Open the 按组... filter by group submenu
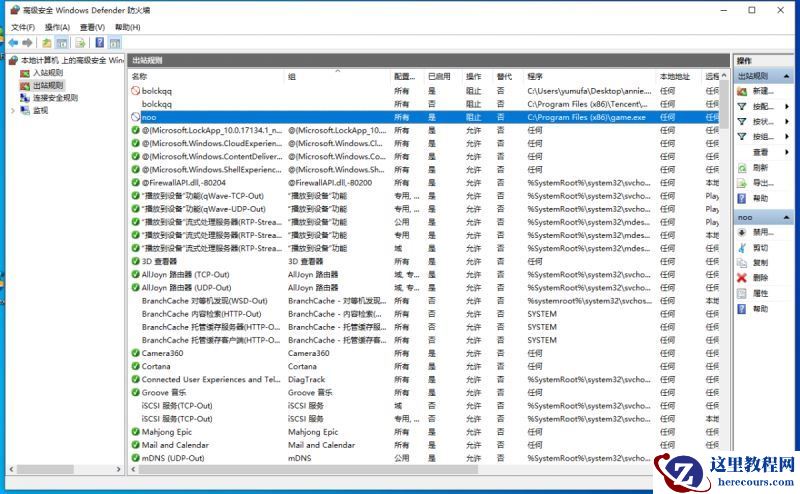This screenshot has height=494, width=800. [x=763, y=137]
